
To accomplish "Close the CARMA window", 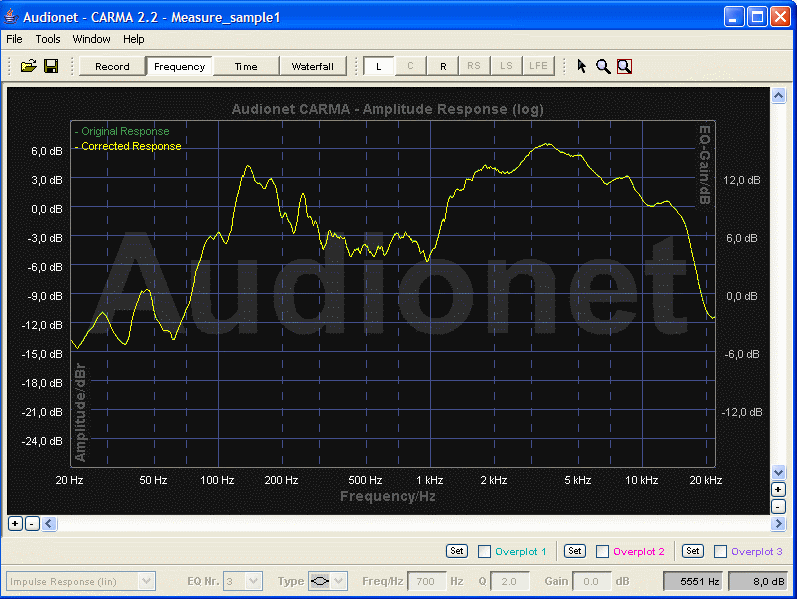I will click(780, 17).
